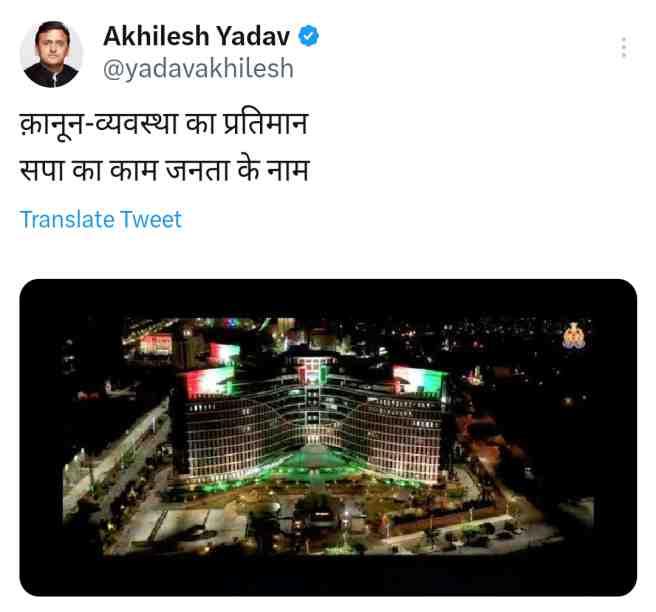Screen dimensions: 656x612
Task: Open the illuminated building media thumbnail
Action: tap(328, 438)
